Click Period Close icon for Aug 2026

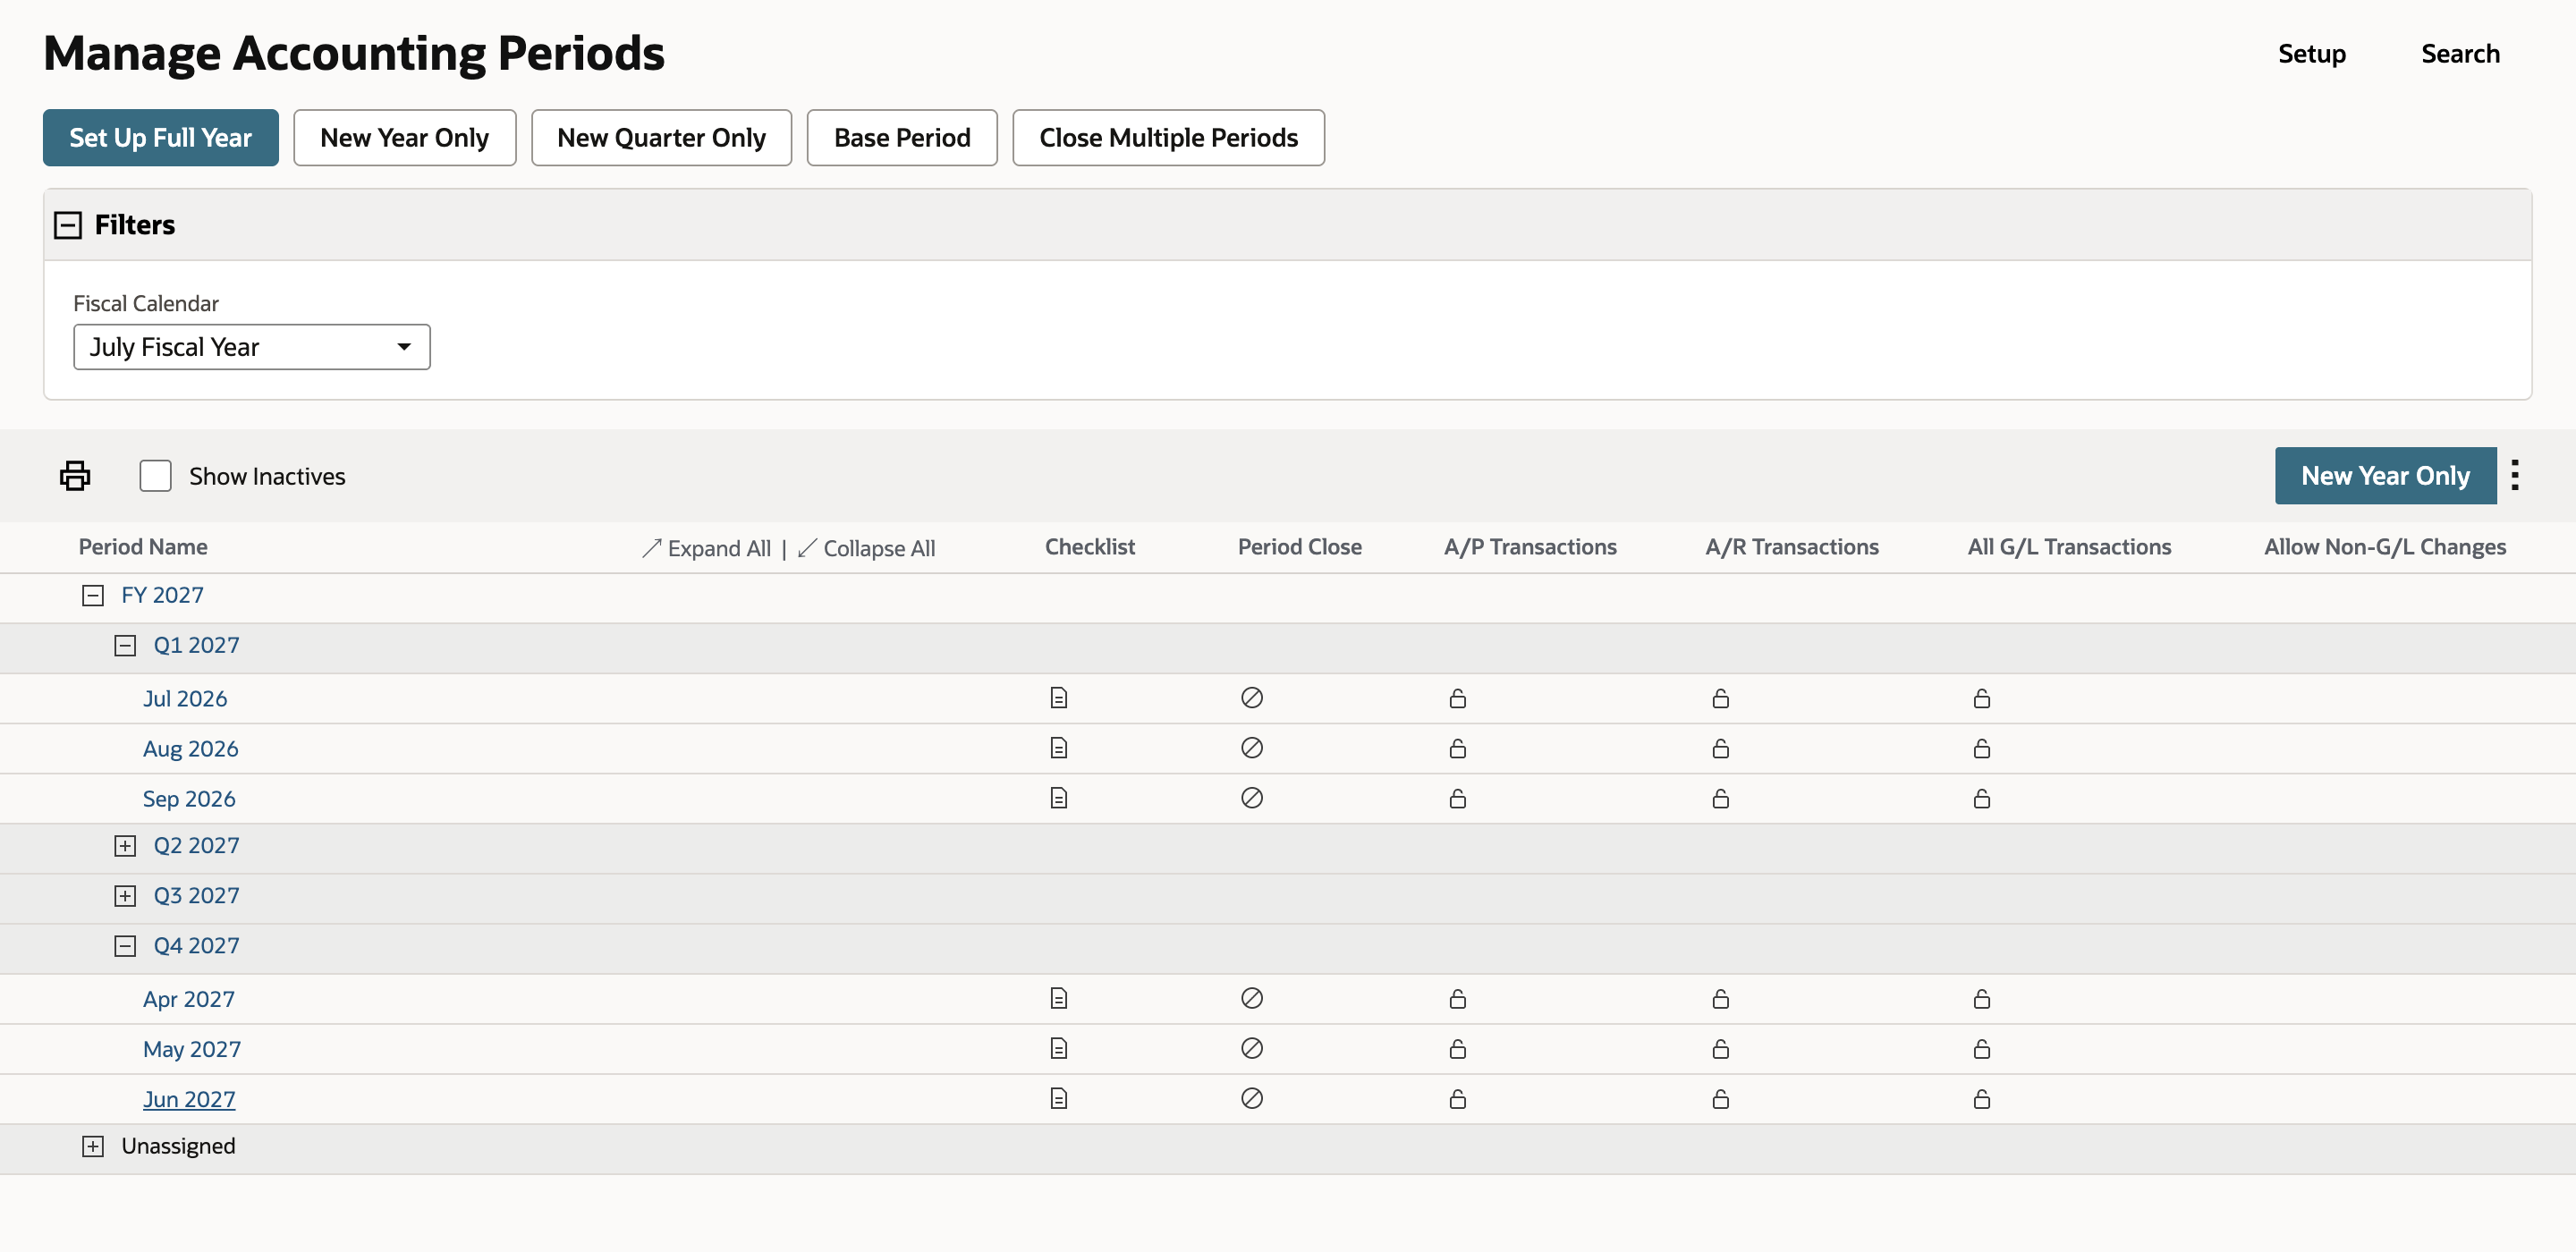1252,748
